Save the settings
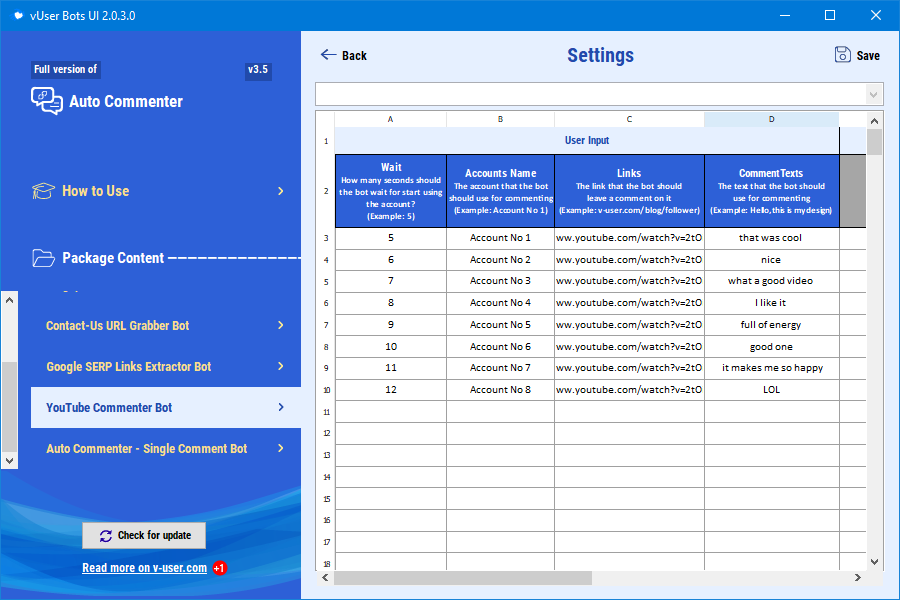 click(x=857, y=55)
